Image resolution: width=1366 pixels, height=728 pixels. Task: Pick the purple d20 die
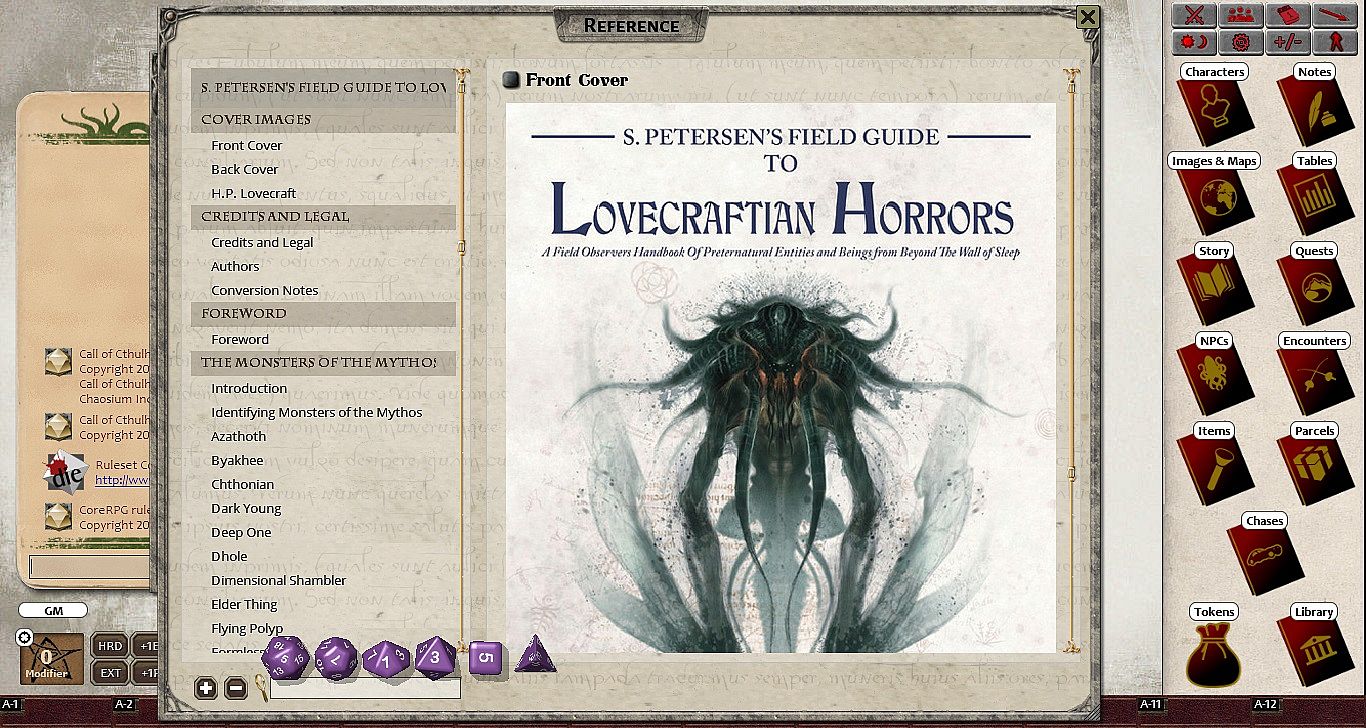click(284, 656)
